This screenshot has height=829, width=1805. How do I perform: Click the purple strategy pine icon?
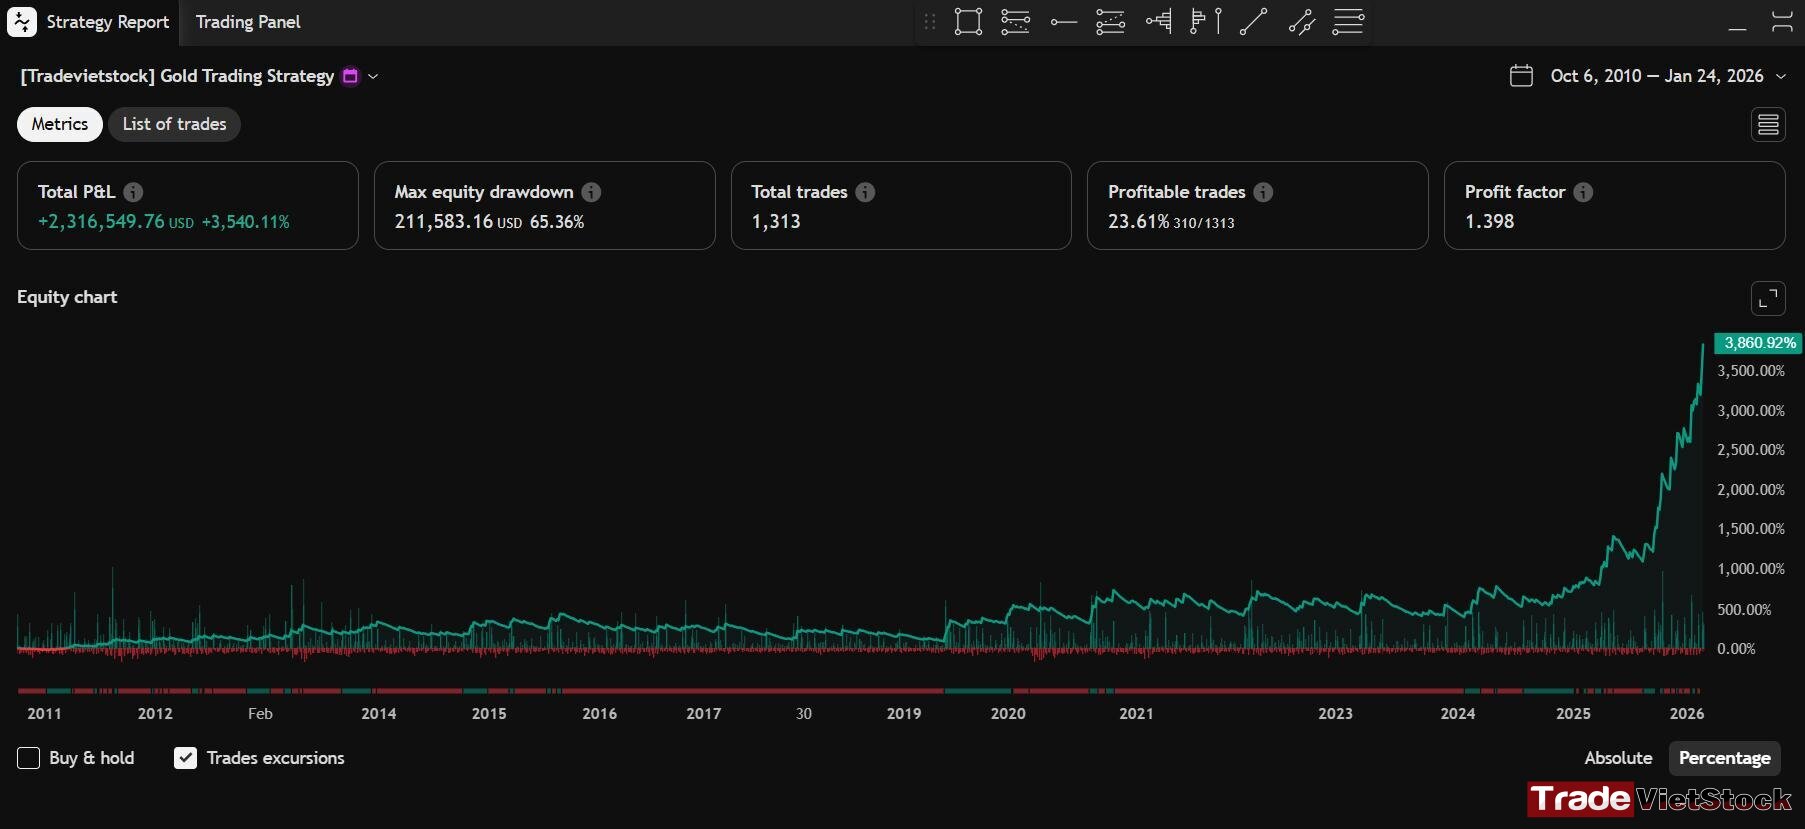(x=350, y=76)
